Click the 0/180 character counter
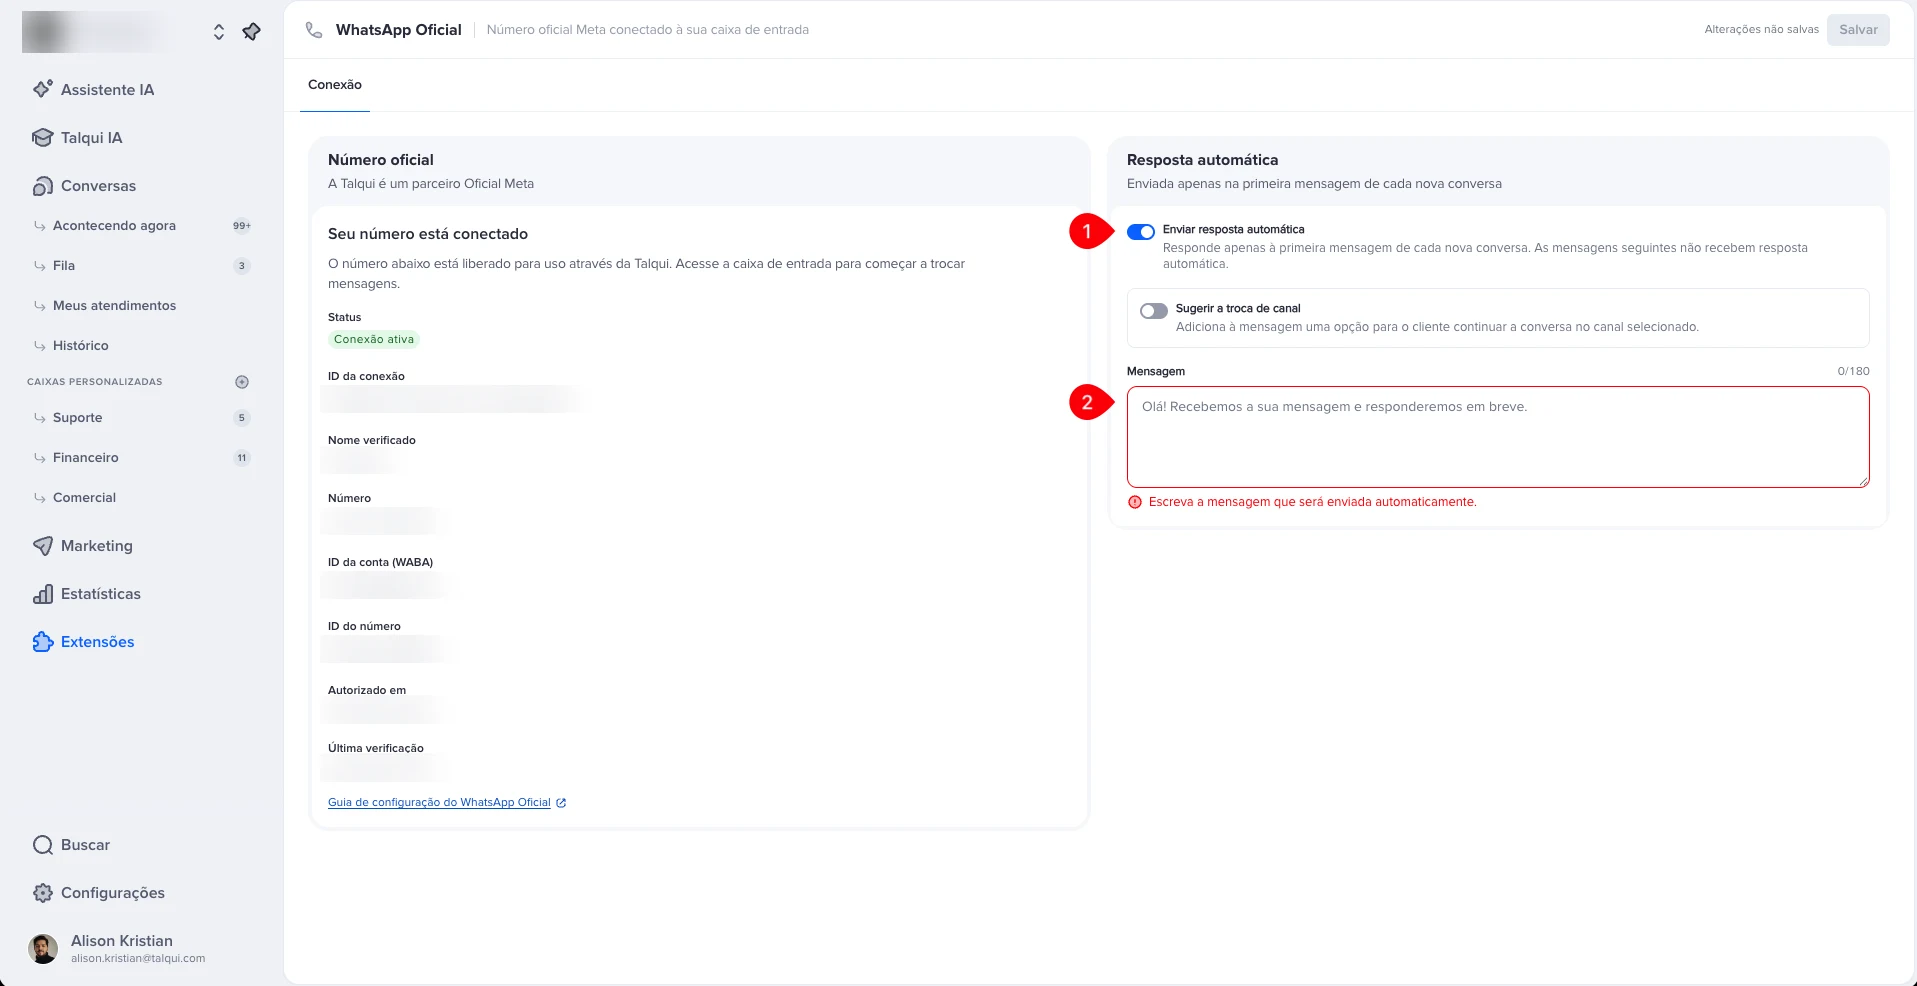The image size is (1917, 986). point(1853,372)
